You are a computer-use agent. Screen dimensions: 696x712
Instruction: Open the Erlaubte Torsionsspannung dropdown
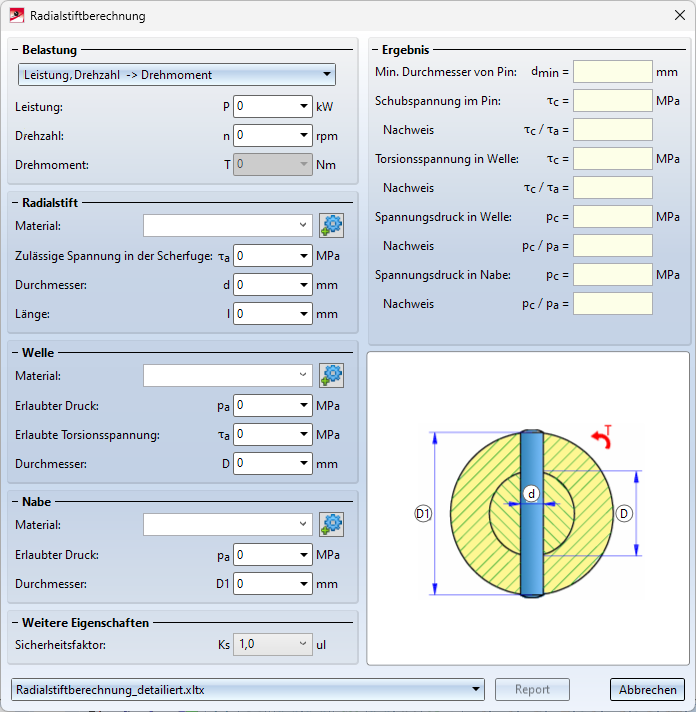(303, 435)
